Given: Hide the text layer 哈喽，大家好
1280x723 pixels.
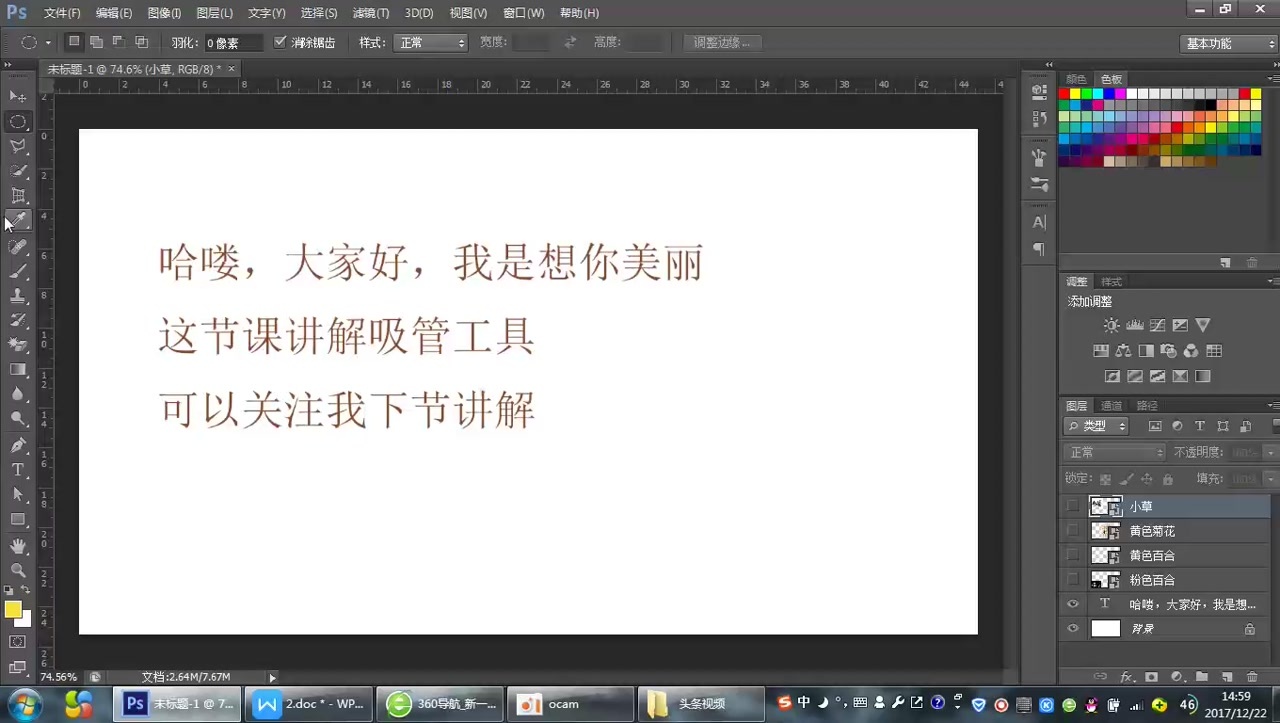Looking at the screenshot, I should (x=1073, y=604).
